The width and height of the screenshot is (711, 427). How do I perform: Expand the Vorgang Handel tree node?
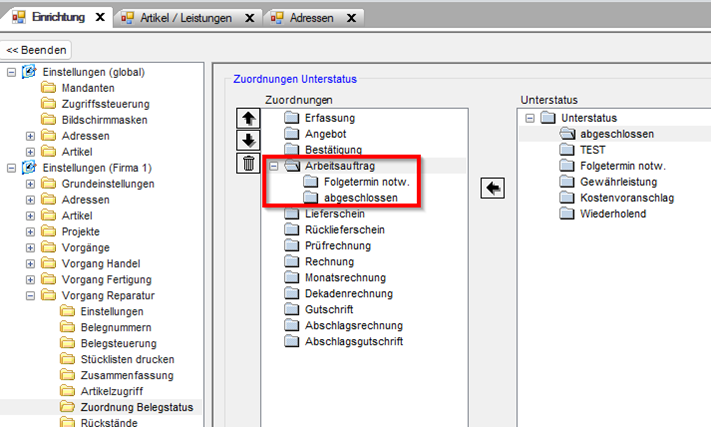pos(30,264)
